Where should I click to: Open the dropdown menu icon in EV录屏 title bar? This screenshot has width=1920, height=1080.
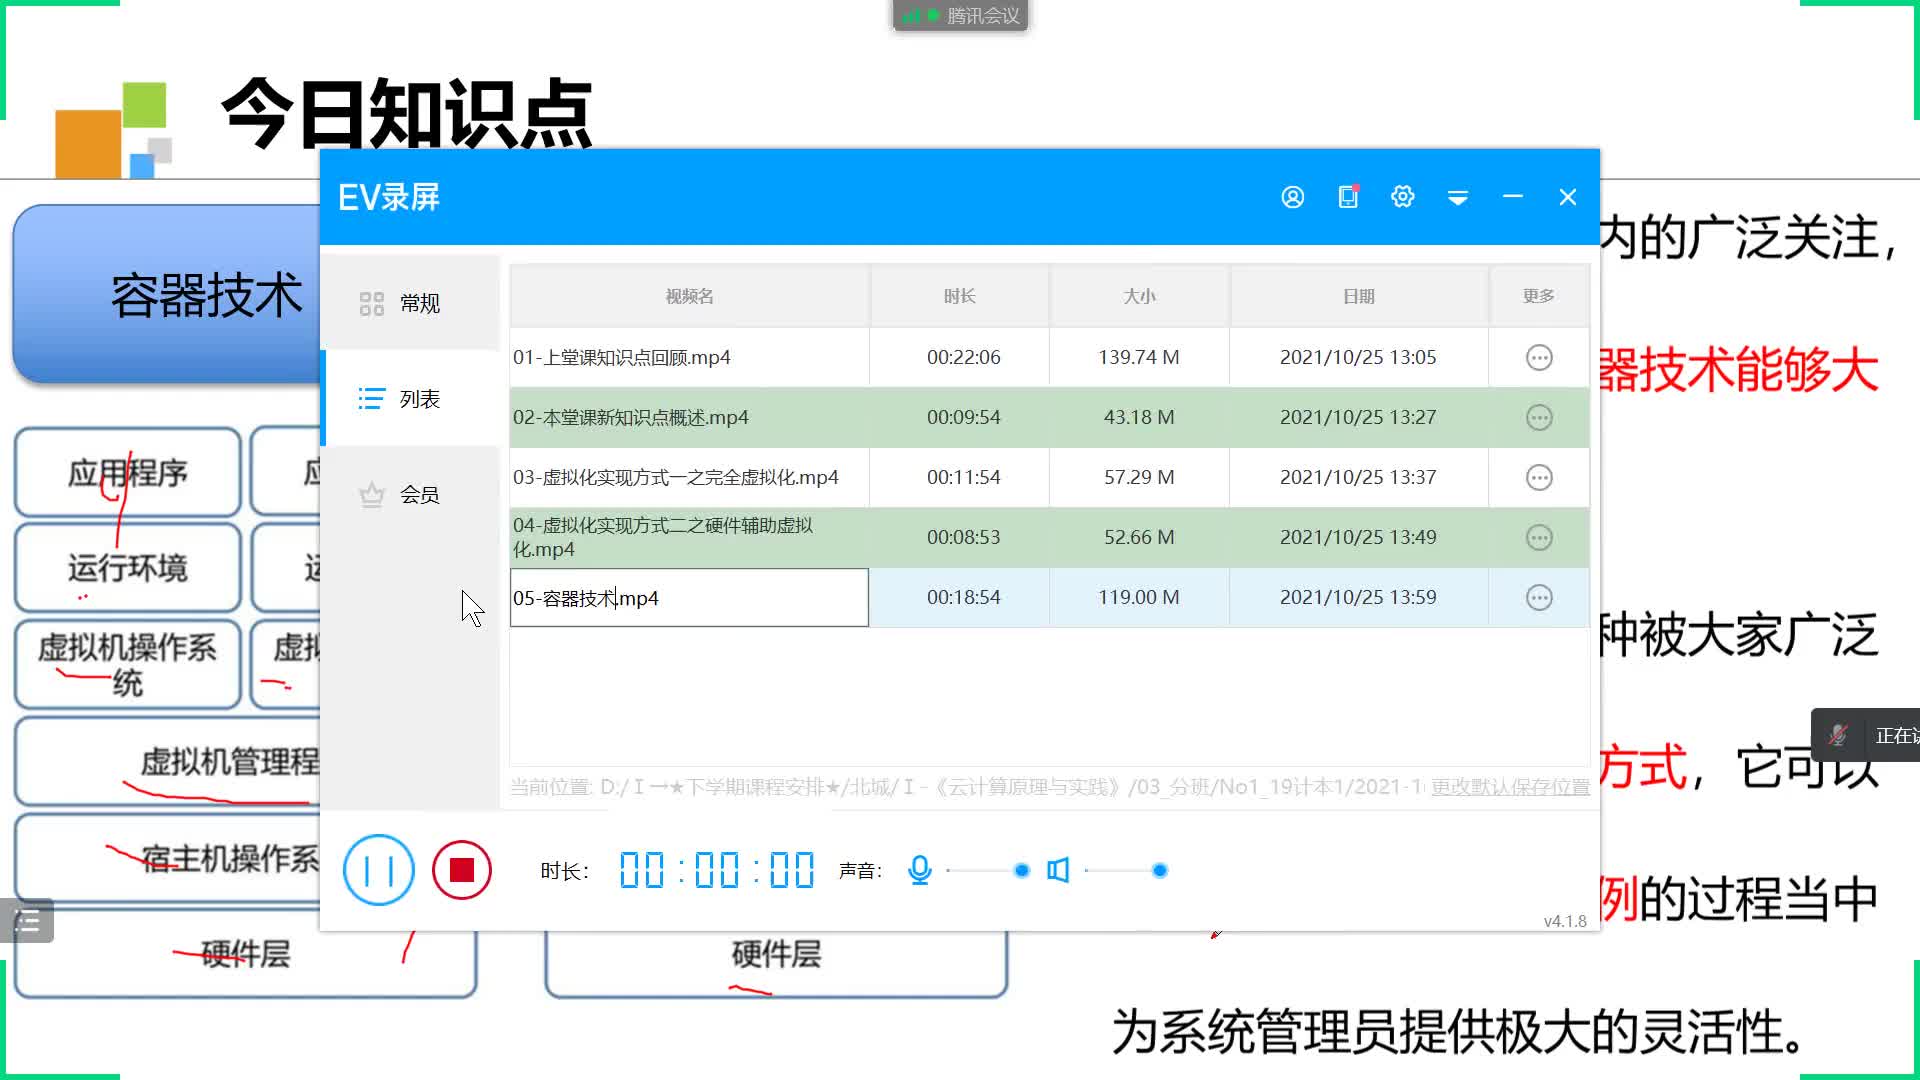pyautogui.click(x=1458, y=197)
